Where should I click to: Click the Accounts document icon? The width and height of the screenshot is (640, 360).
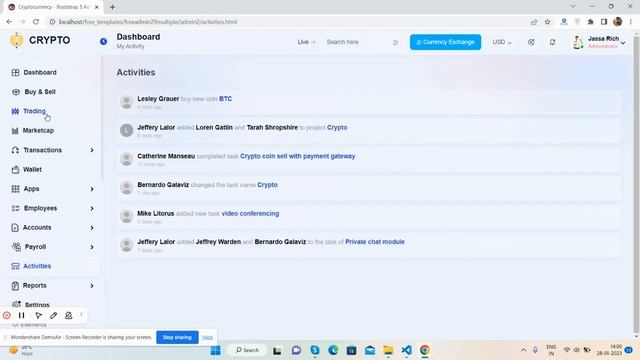(x=15, y=228)
